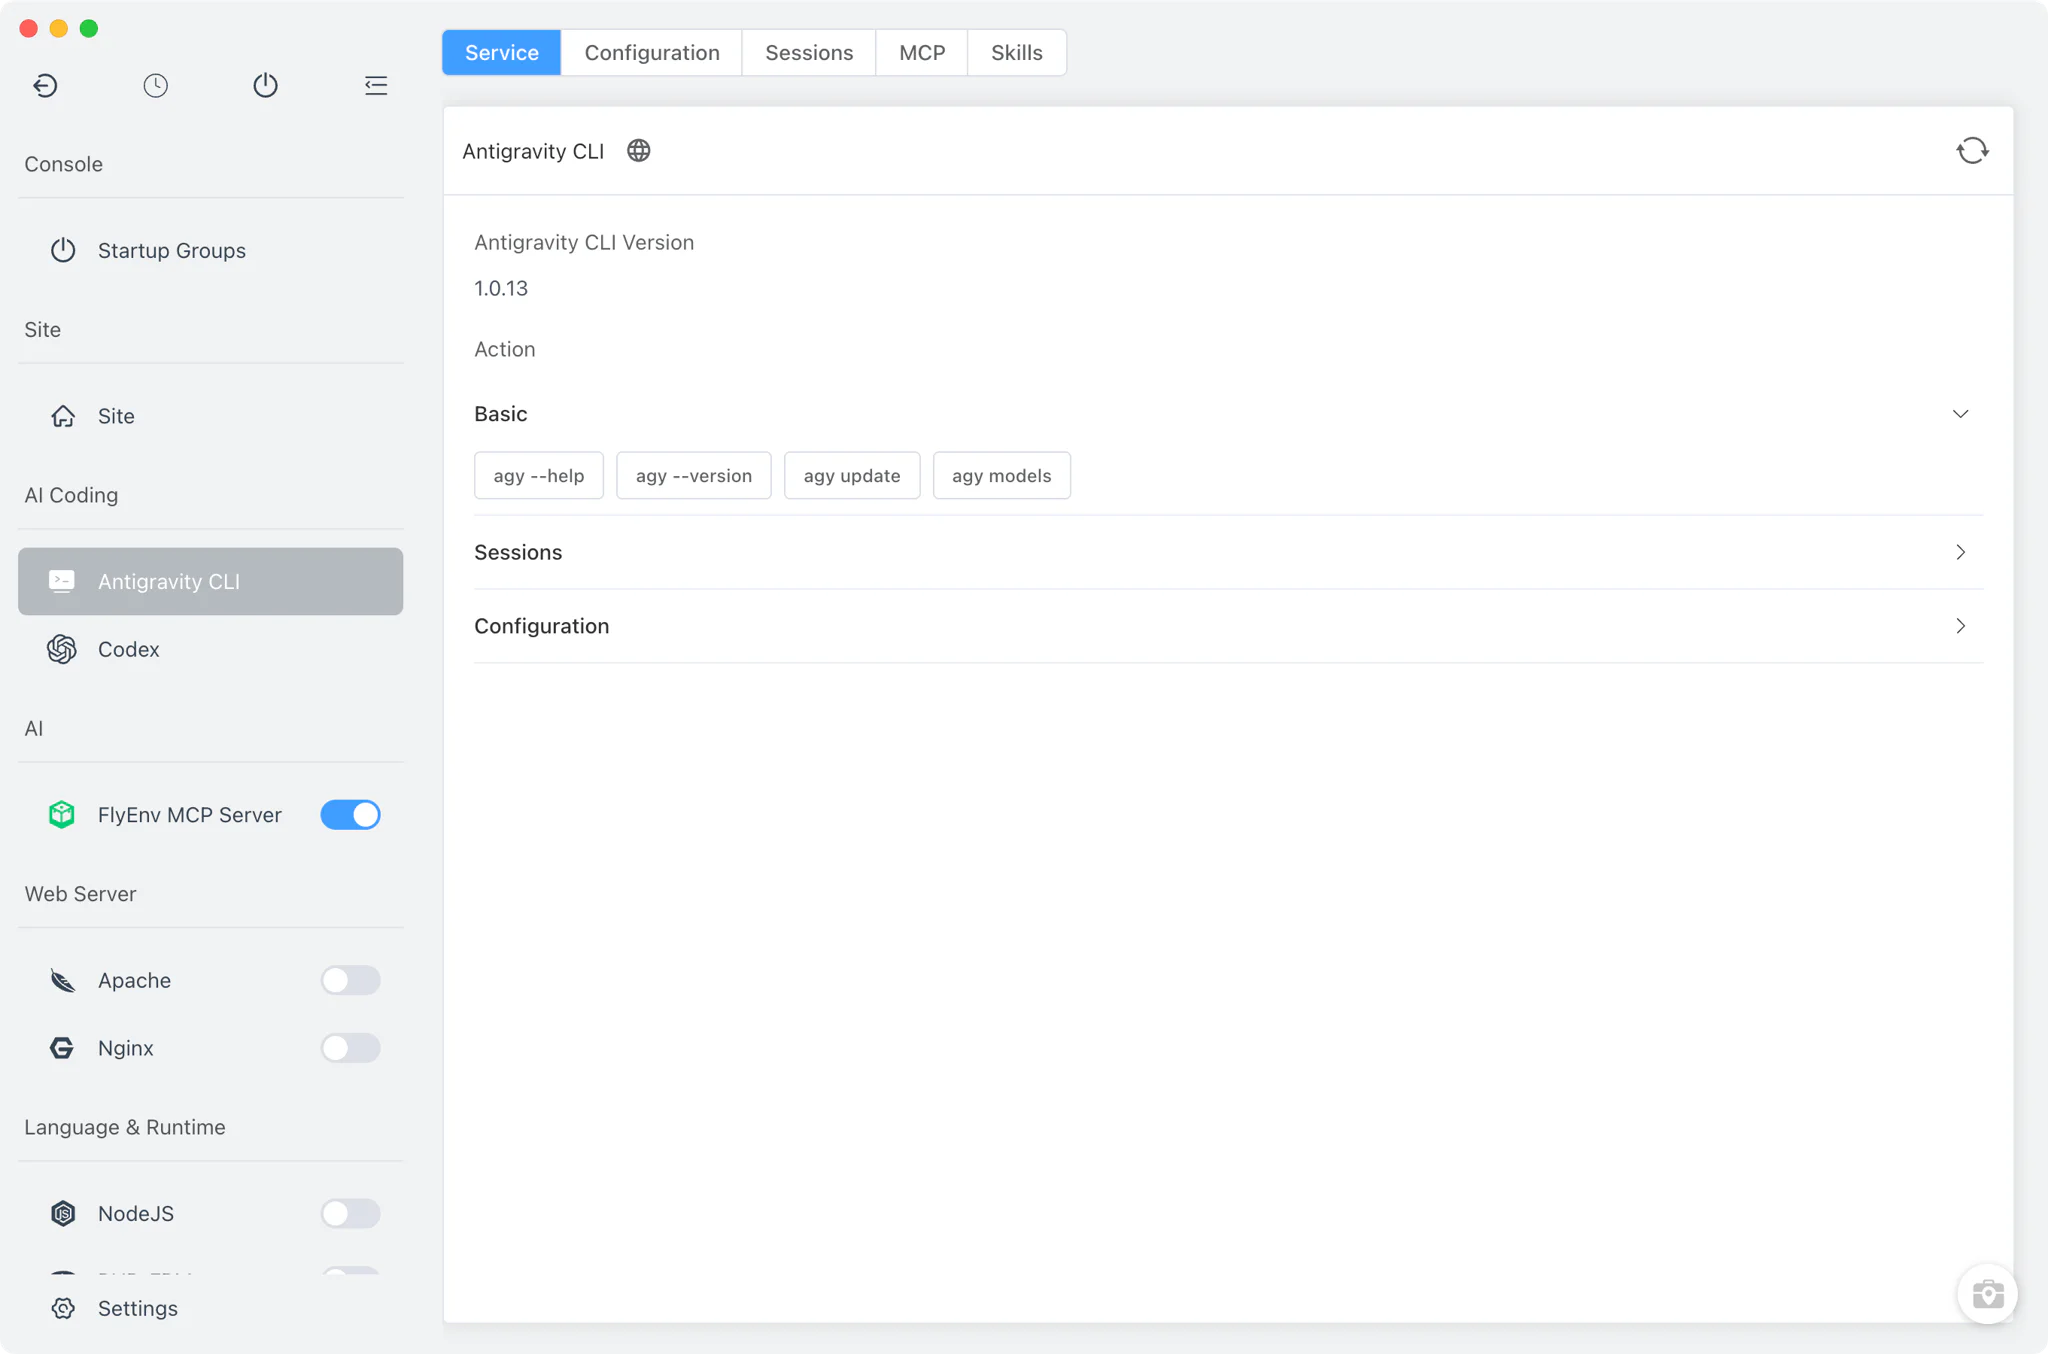Viewport: 2048px width, 1354px height.
Task: Click the NodeJS hexagon icon
Action: (63, 1213)
